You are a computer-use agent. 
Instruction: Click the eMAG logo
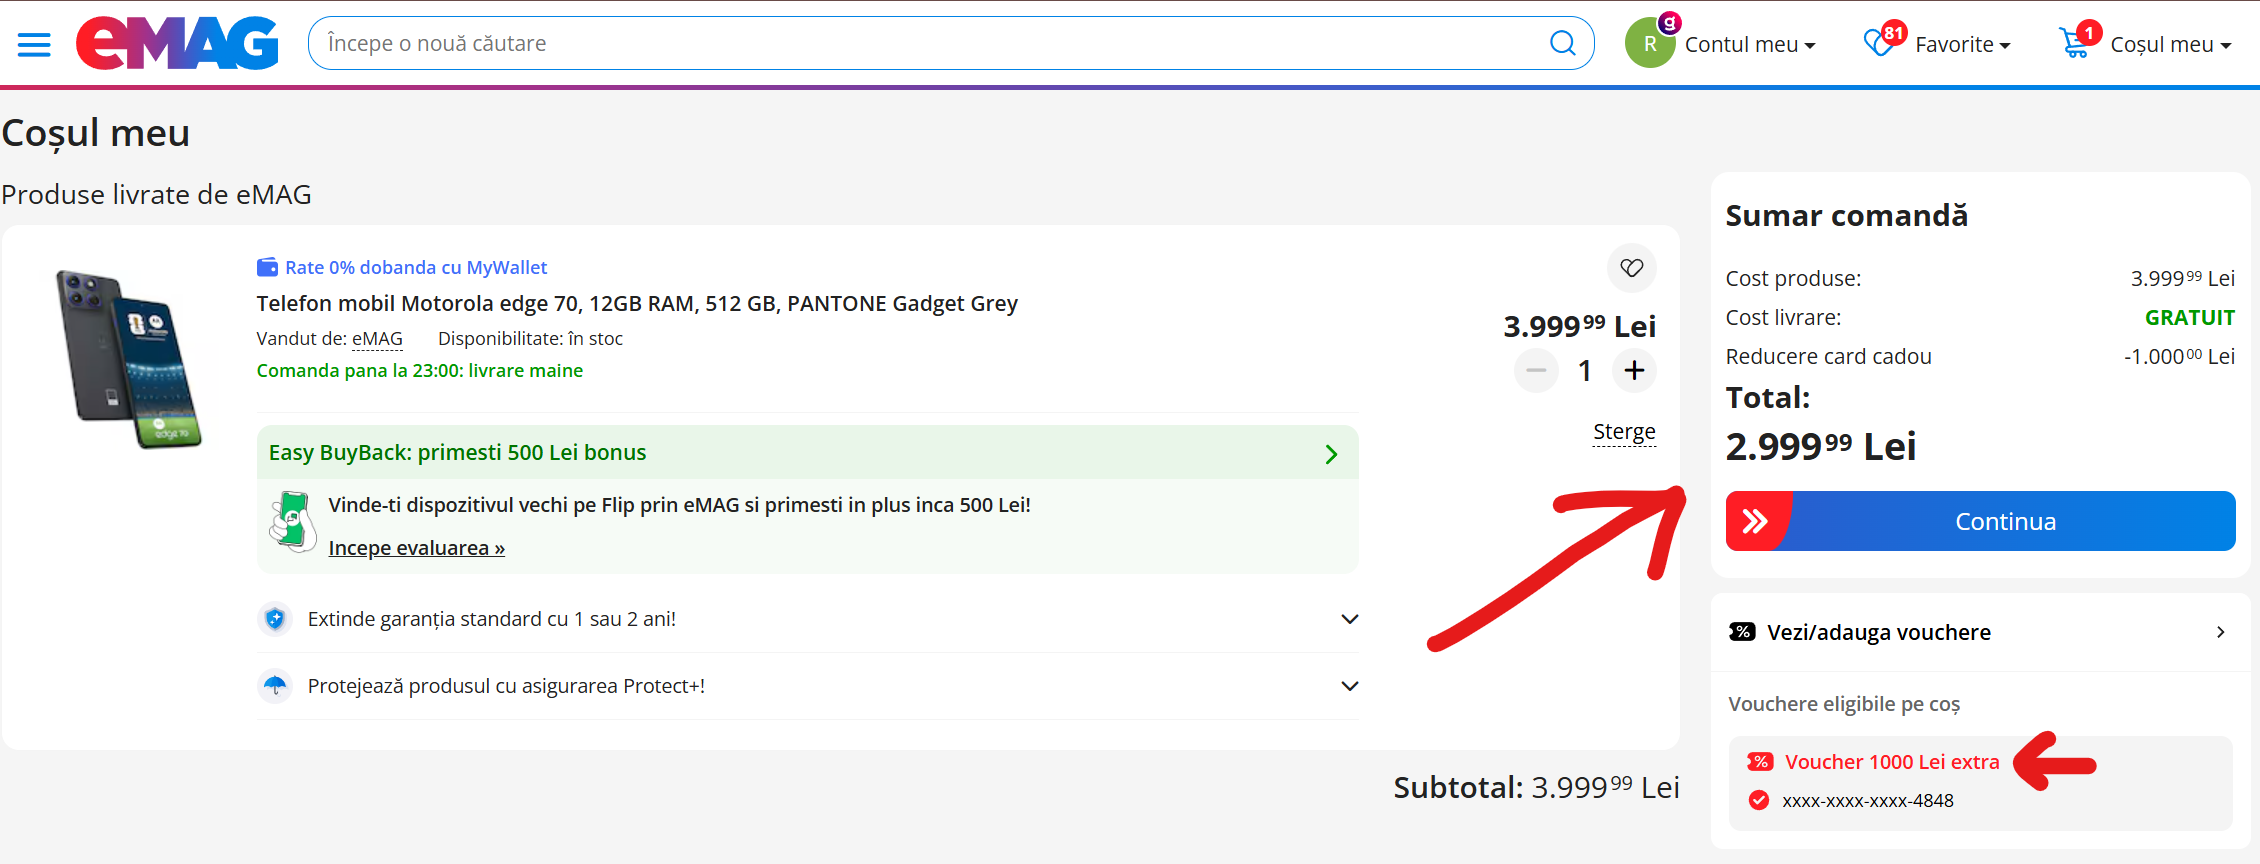pos(177,43)
